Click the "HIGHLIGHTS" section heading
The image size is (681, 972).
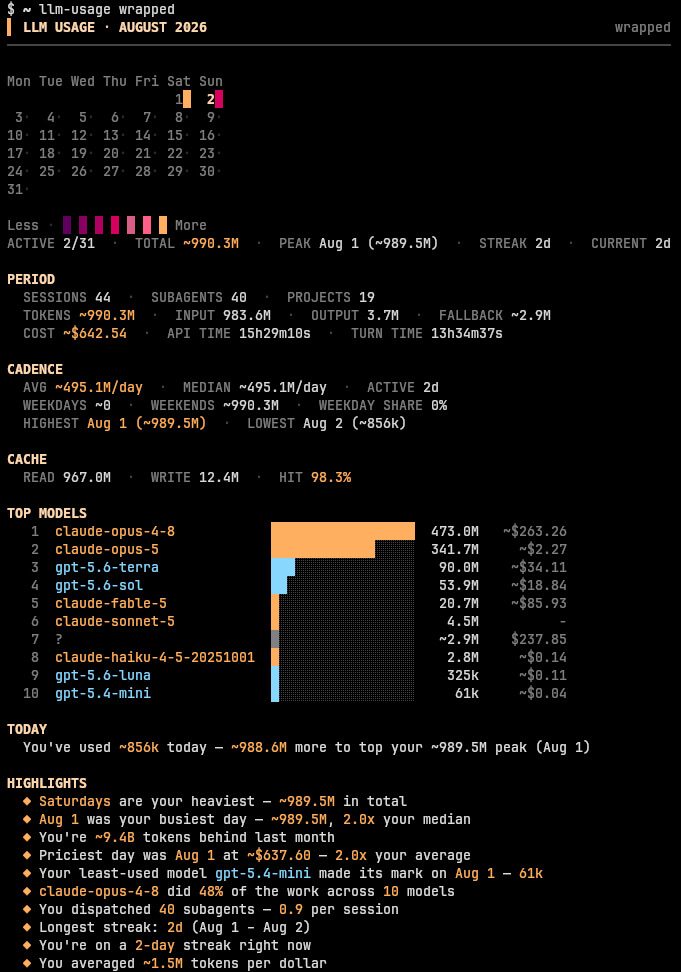[x=47, y=783]
